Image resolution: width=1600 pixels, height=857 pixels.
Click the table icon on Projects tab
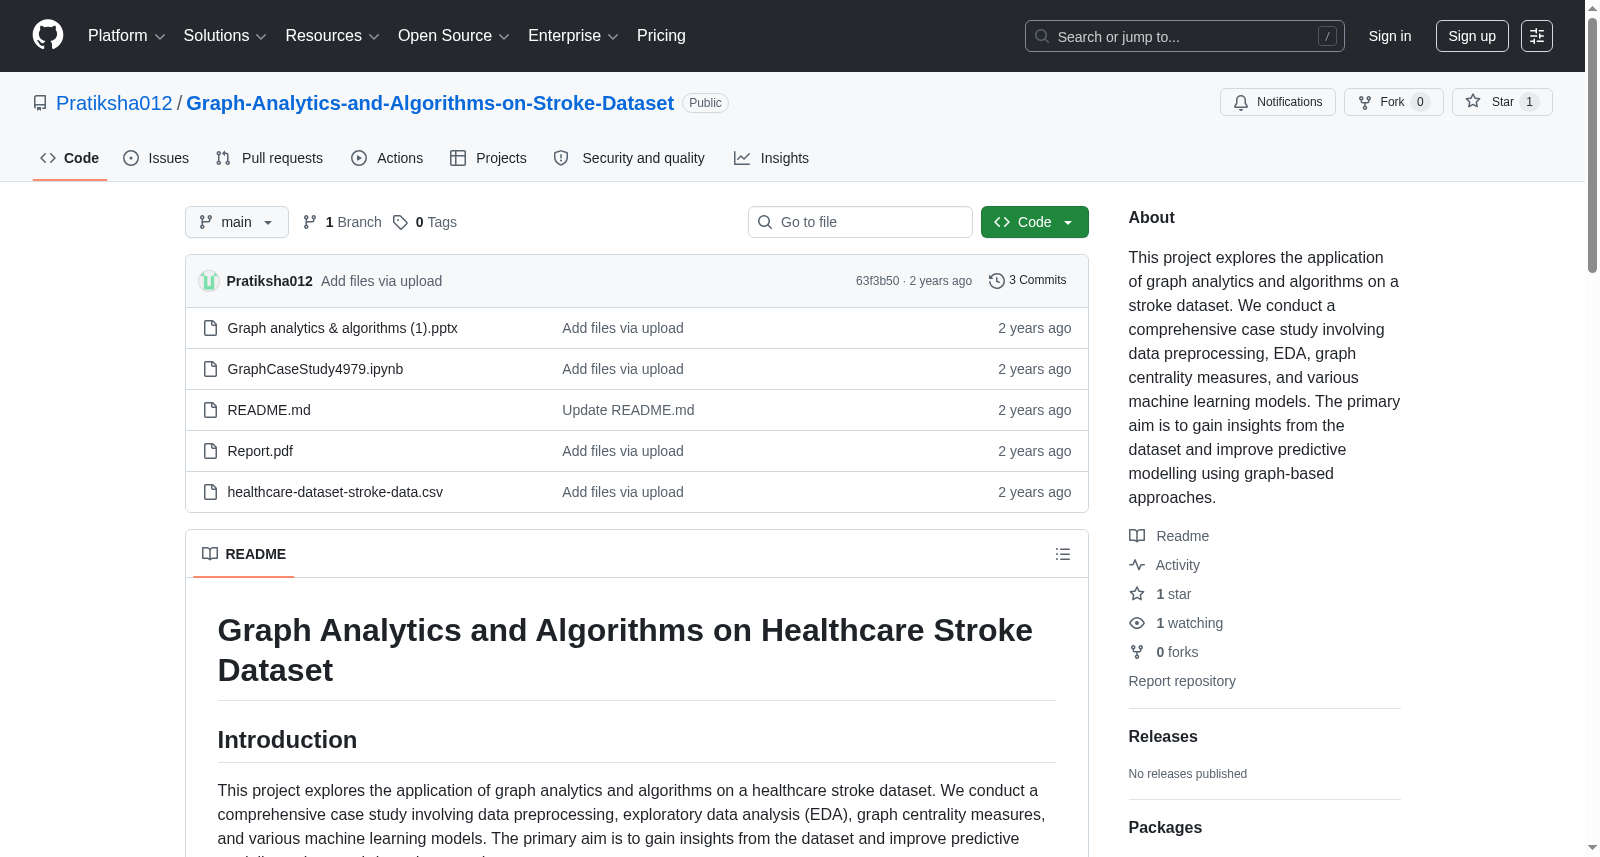pos(458,158)
